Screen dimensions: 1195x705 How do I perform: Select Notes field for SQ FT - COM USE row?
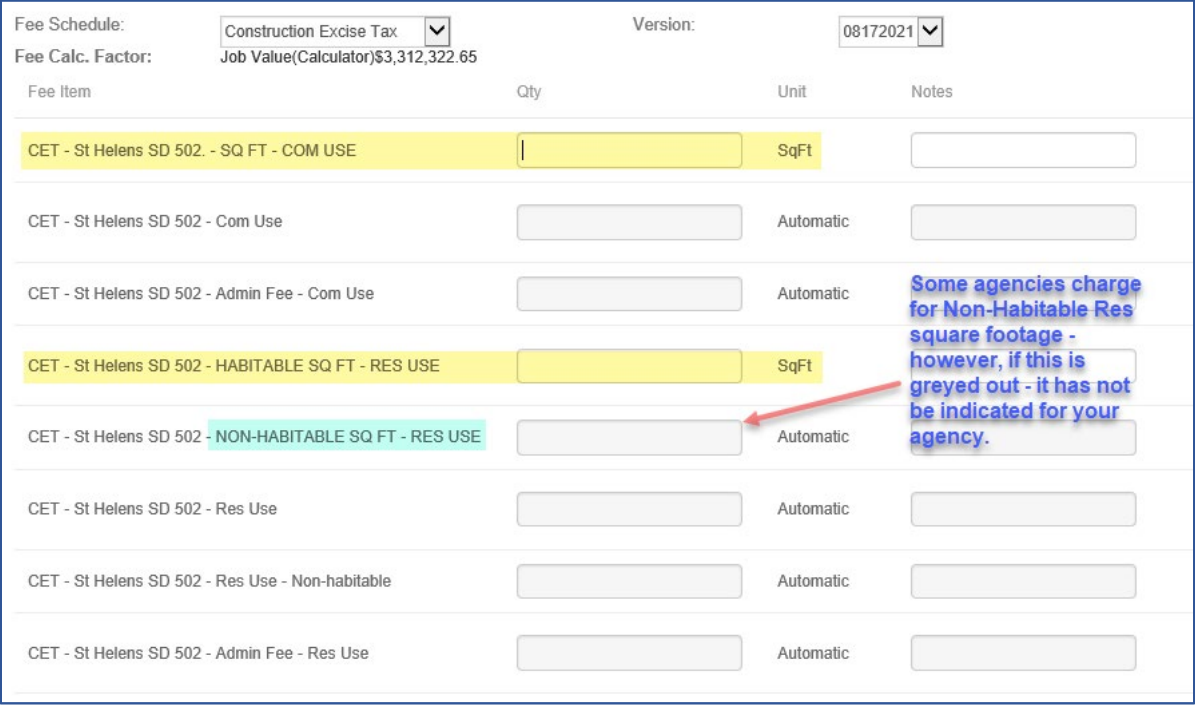[1022, 150]
